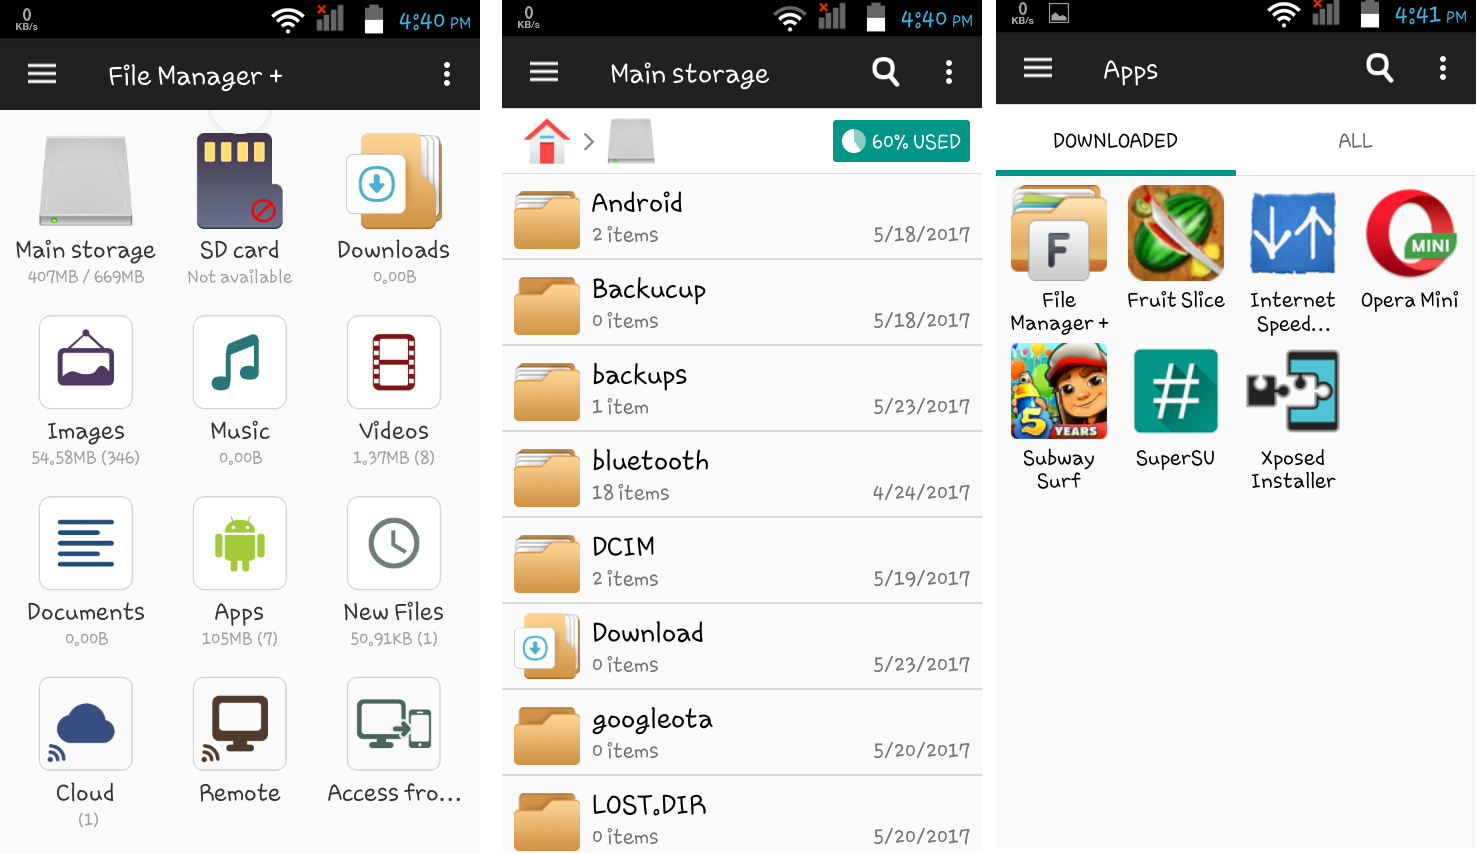1478x854 pixels.
Task: Switch to the DOWNLOADED tab
Action: pyautogui.click(x=1116, y=141)
